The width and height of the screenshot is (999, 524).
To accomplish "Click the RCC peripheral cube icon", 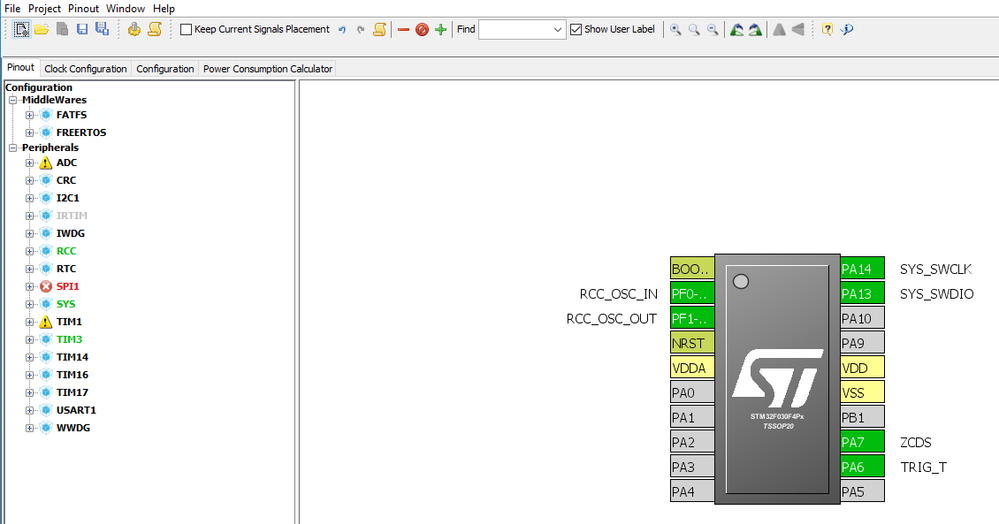I will [45, 251].
